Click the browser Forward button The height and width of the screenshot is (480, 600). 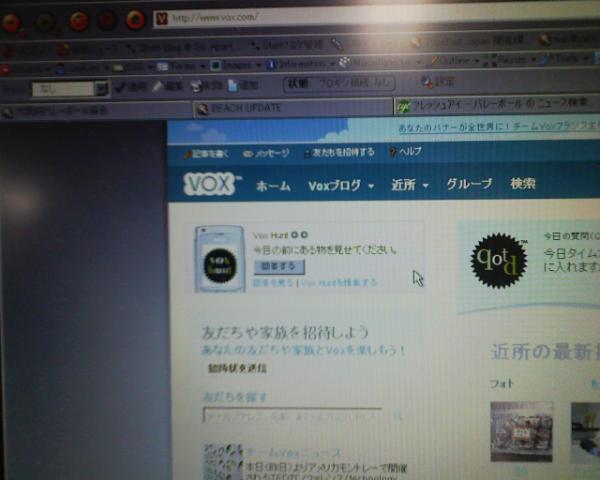pos(45,22)
